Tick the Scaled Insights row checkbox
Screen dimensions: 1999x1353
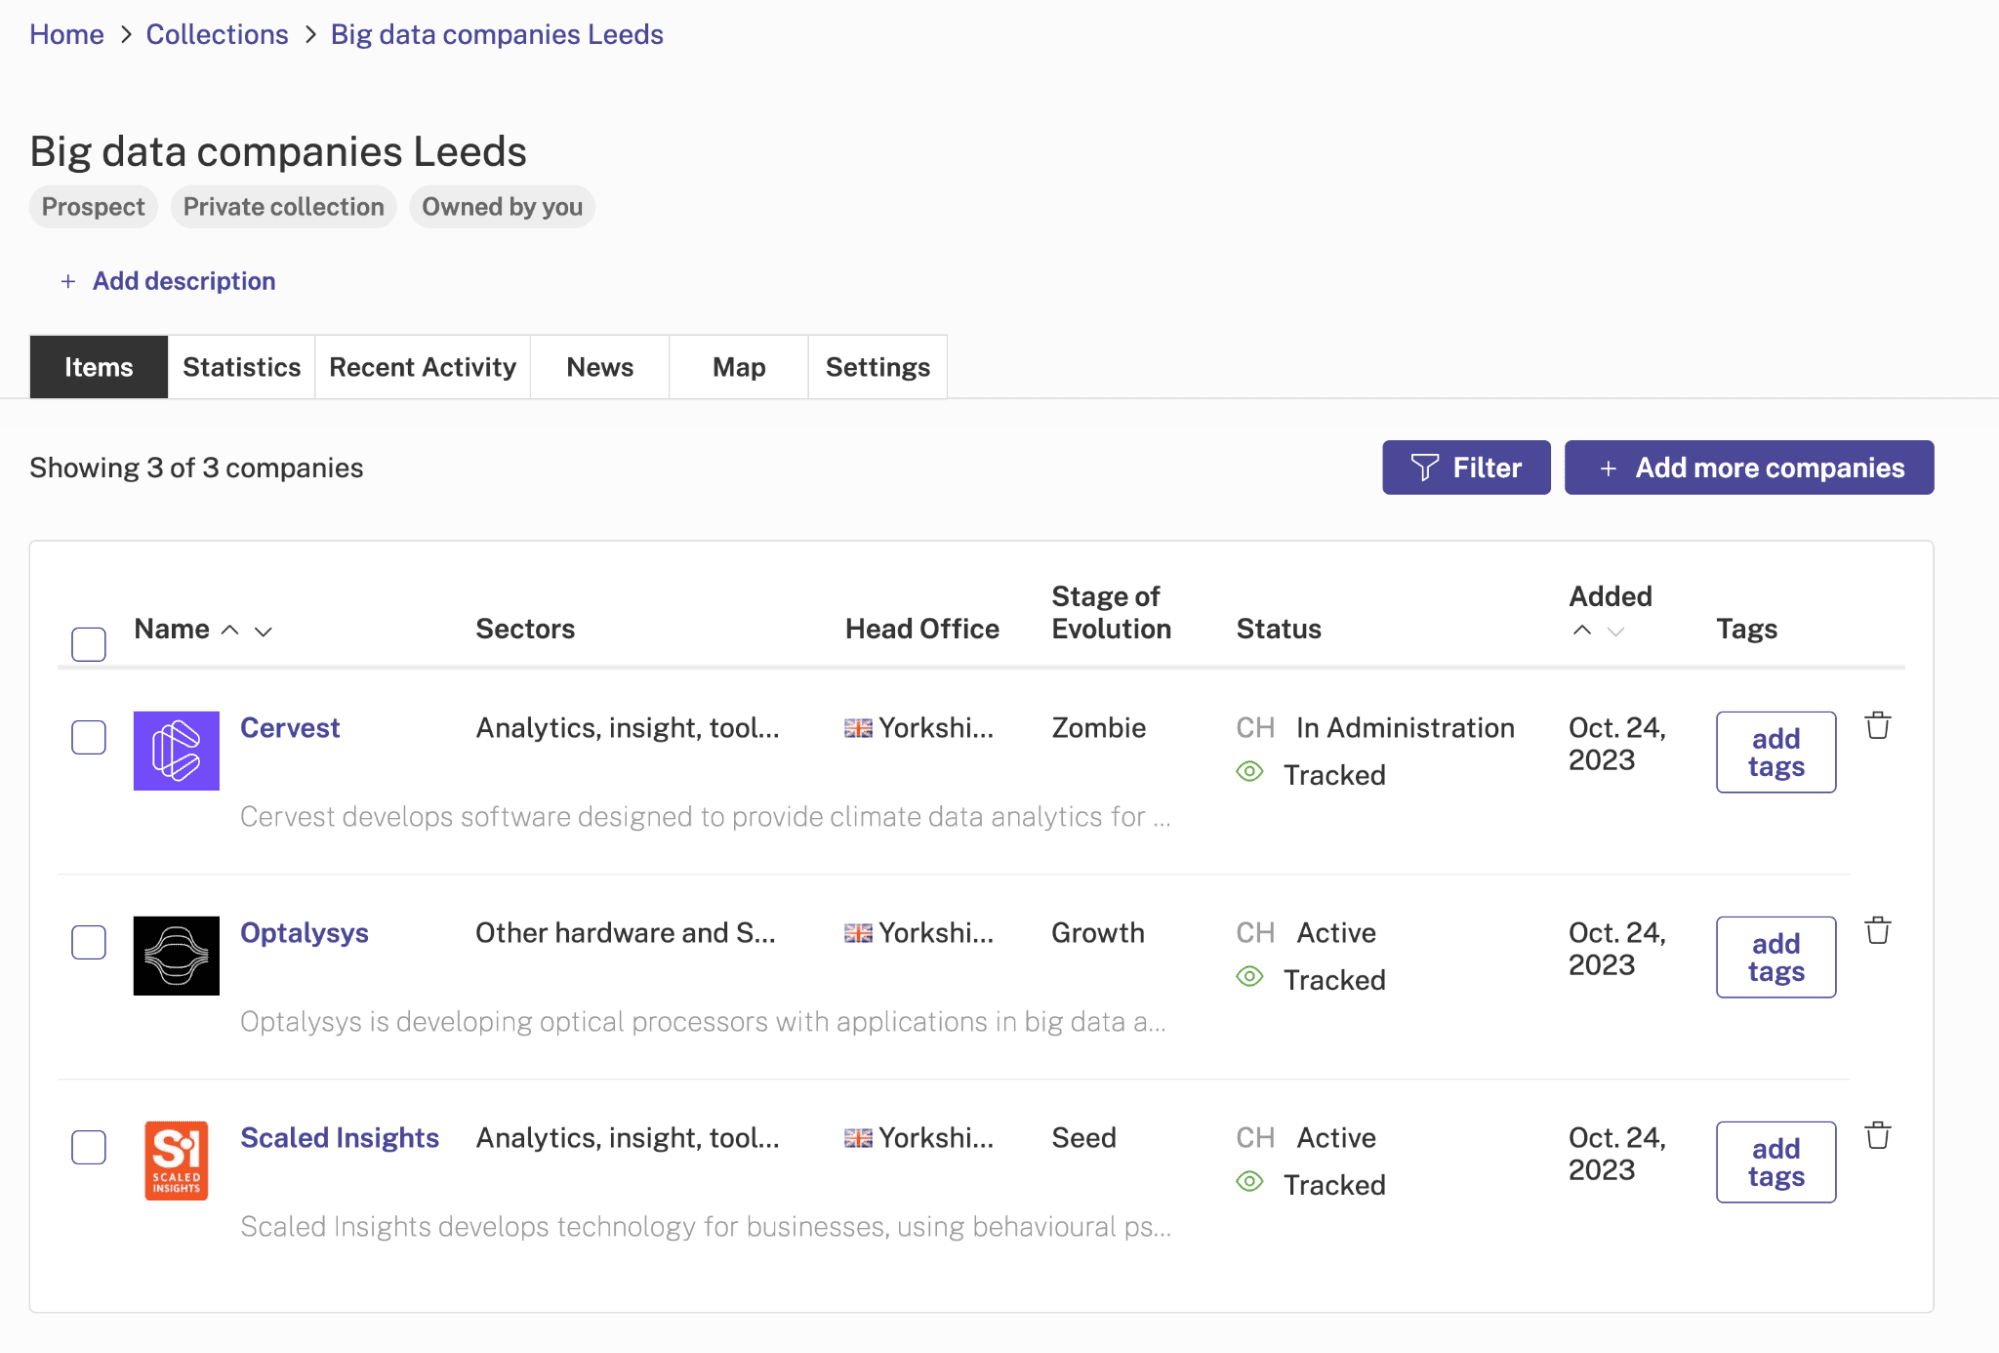(x=89, y=1147)
